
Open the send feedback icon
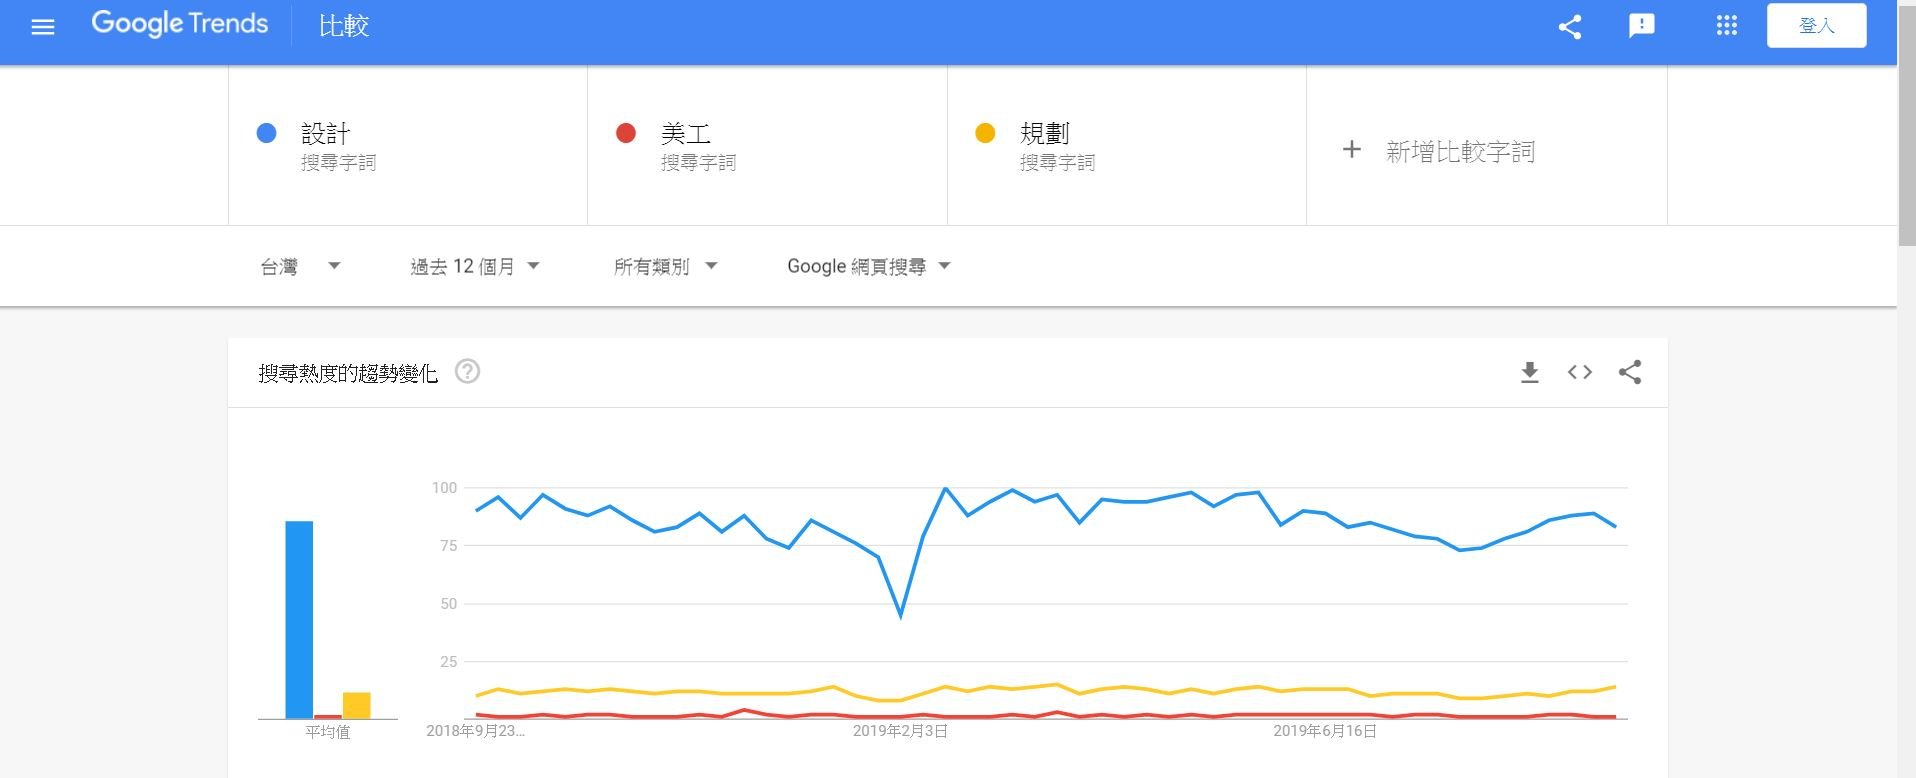pyautogui.click(x=1641, y=26)
